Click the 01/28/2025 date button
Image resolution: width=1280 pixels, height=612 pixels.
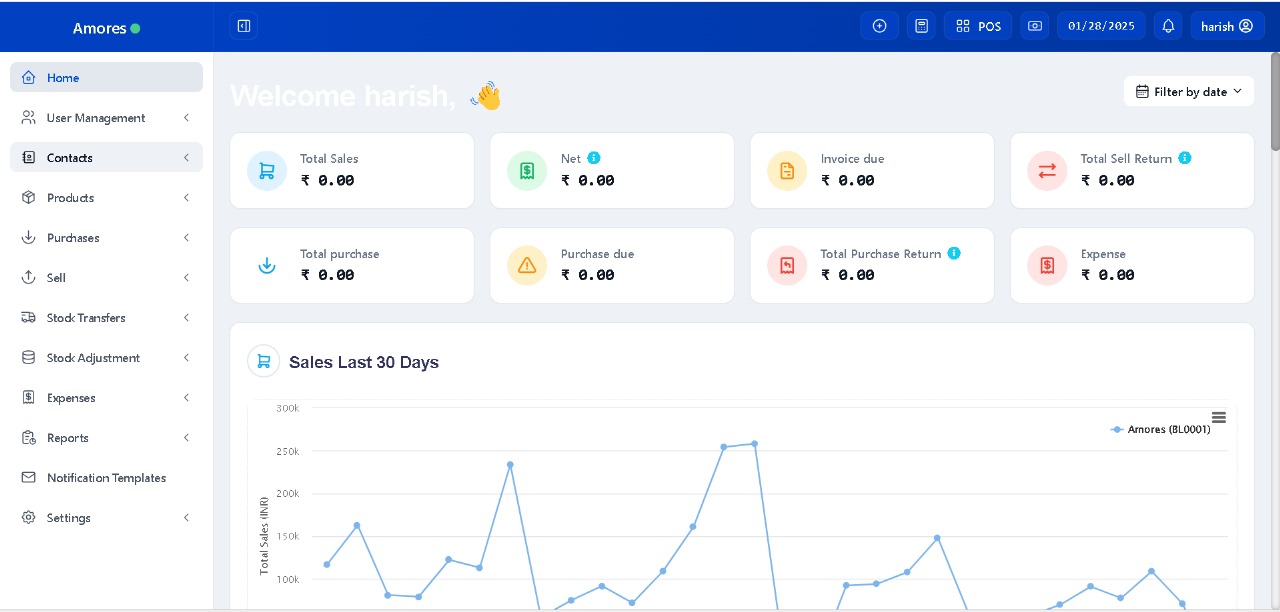click(x=1101, y=26)
